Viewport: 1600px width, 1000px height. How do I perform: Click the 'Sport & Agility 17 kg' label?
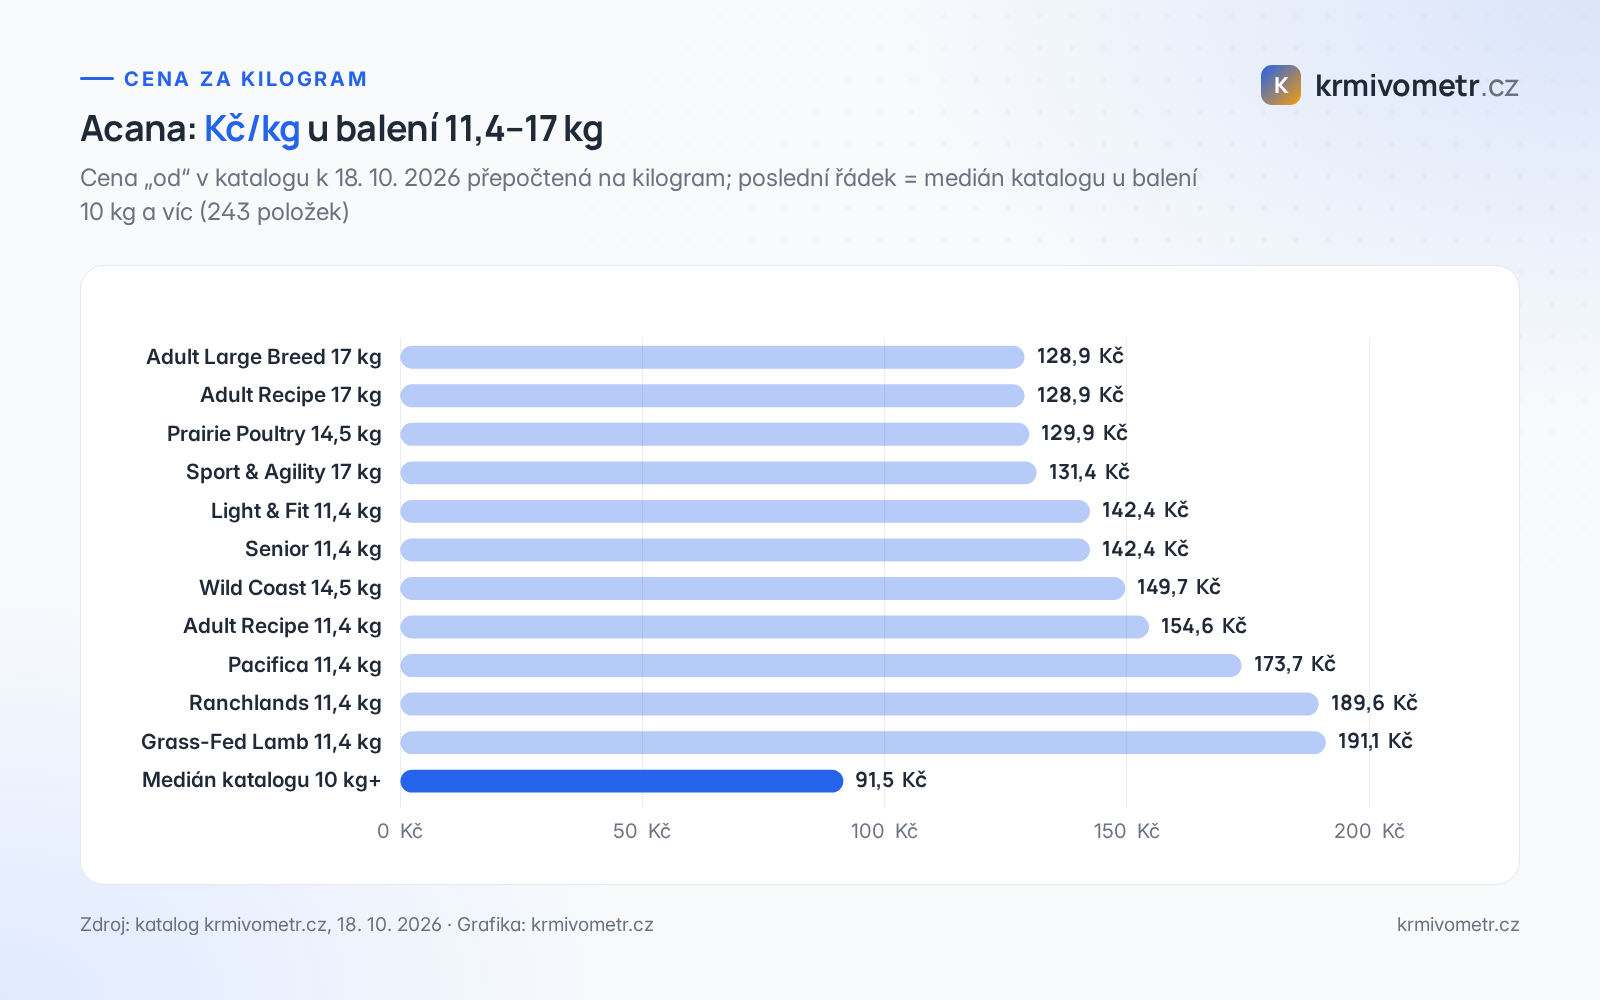(x=284, y=472)
